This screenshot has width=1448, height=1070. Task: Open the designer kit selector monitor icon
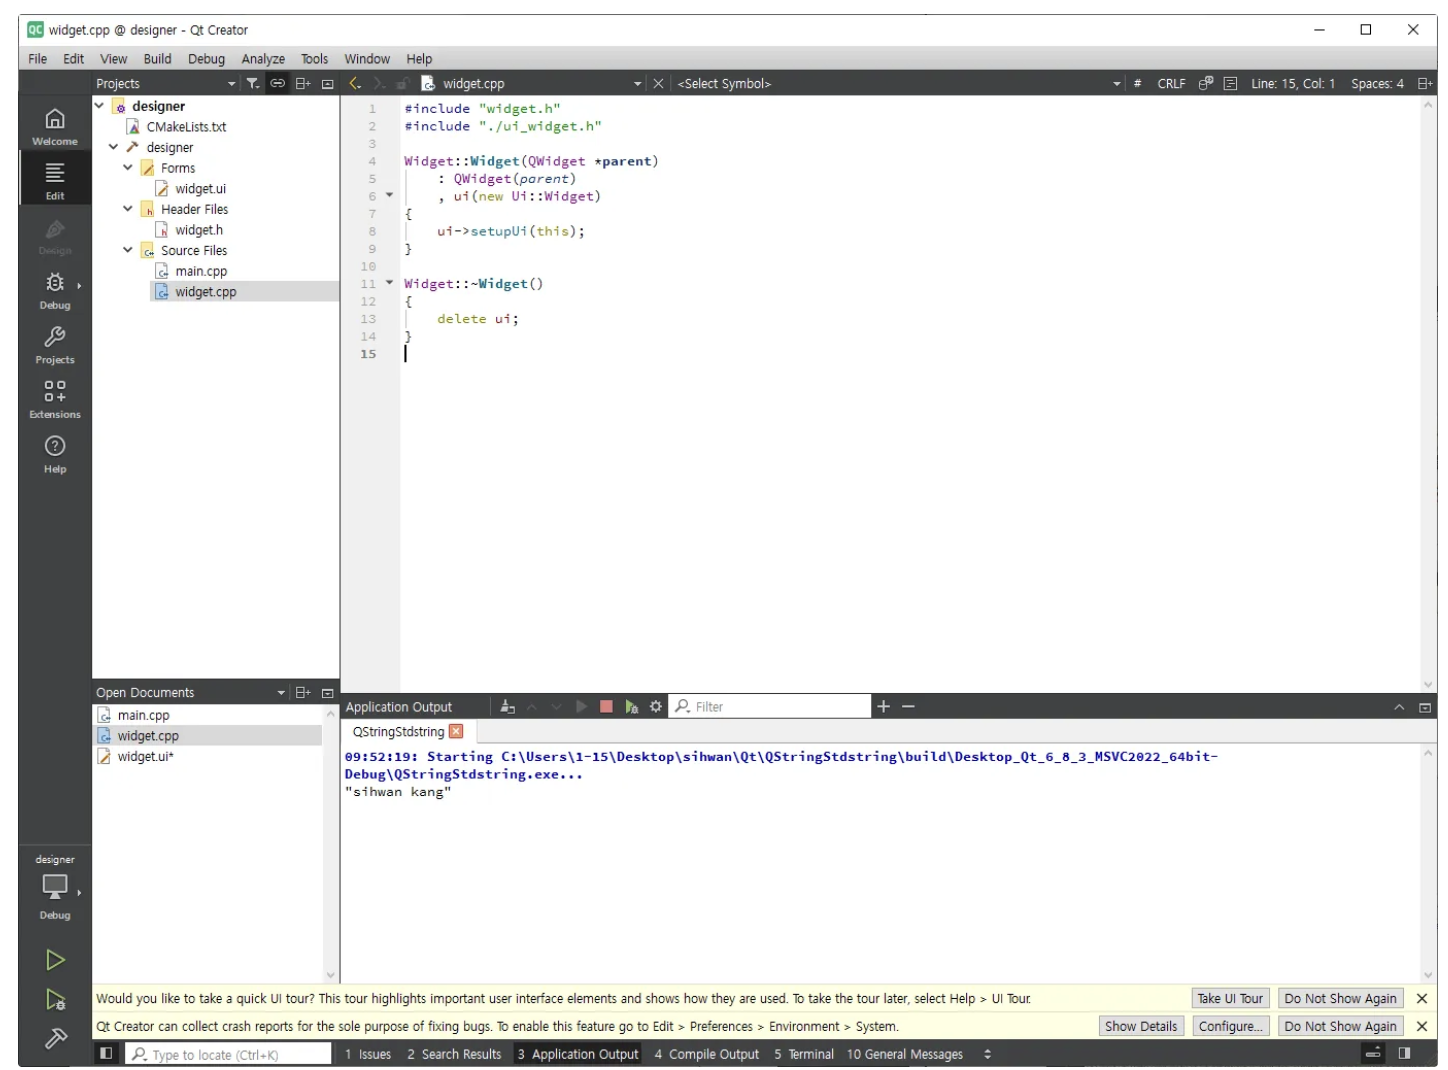[x=55, y=888]
